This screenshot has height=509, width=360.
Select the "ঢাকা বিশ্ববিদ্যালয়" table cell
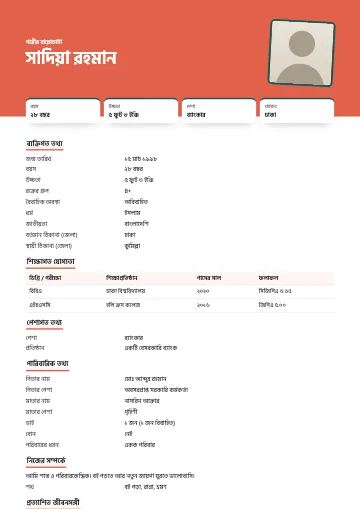point(126,291)
